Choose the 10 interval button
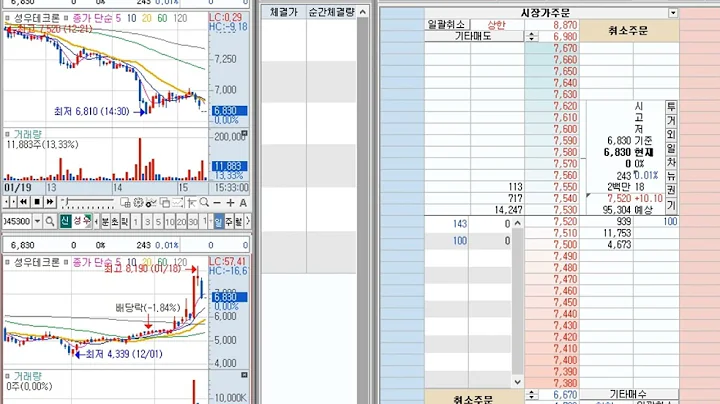 [x=169, y=222]
